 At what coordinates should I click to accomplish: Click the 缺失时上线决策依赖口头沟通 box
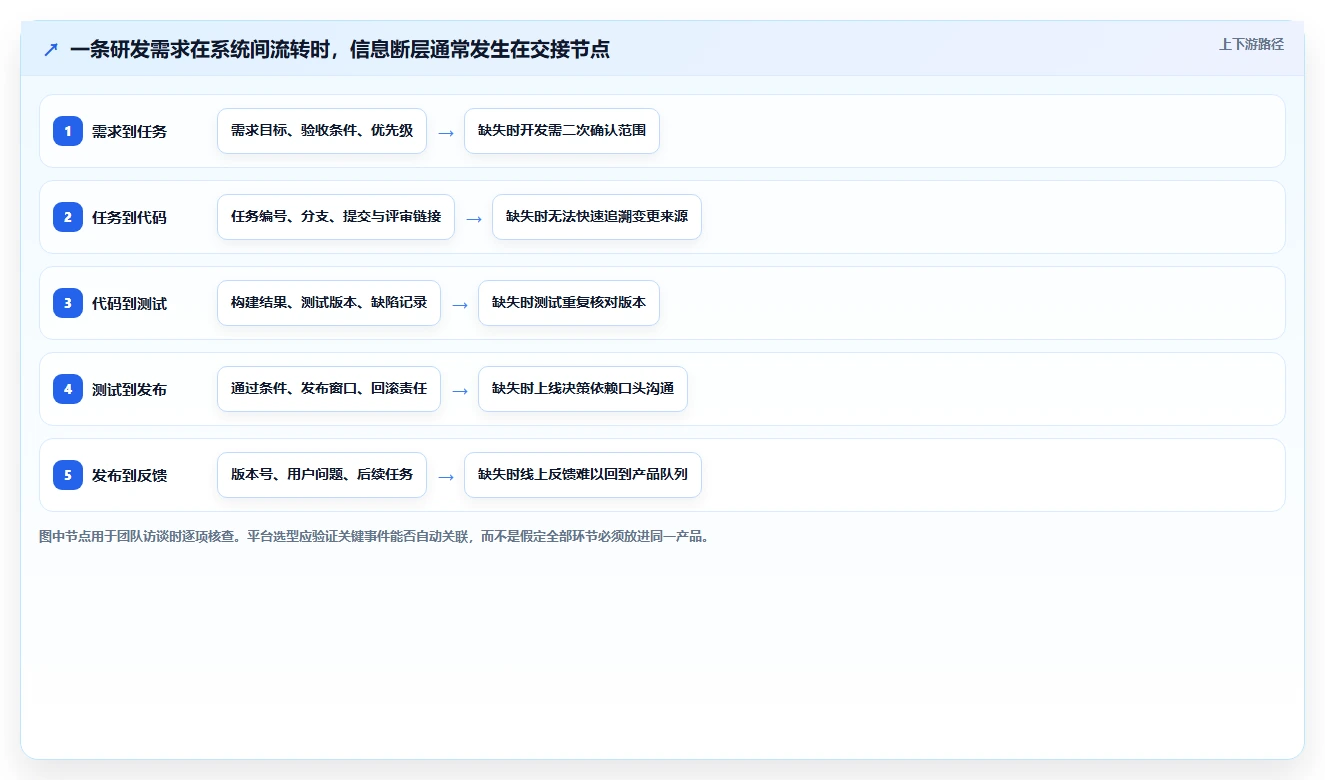click(583, 389)
